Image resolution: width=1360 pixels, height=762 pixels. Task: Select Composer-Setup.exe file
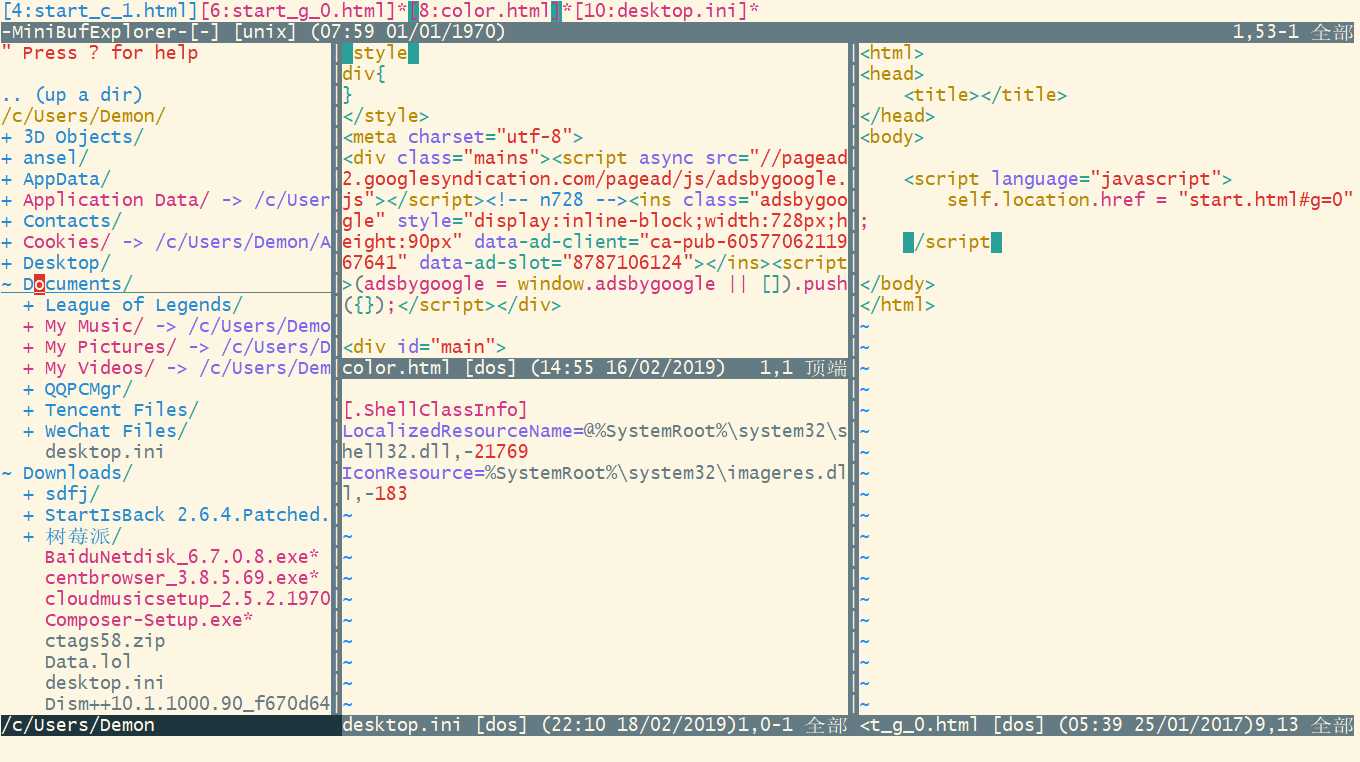[149, 620]
